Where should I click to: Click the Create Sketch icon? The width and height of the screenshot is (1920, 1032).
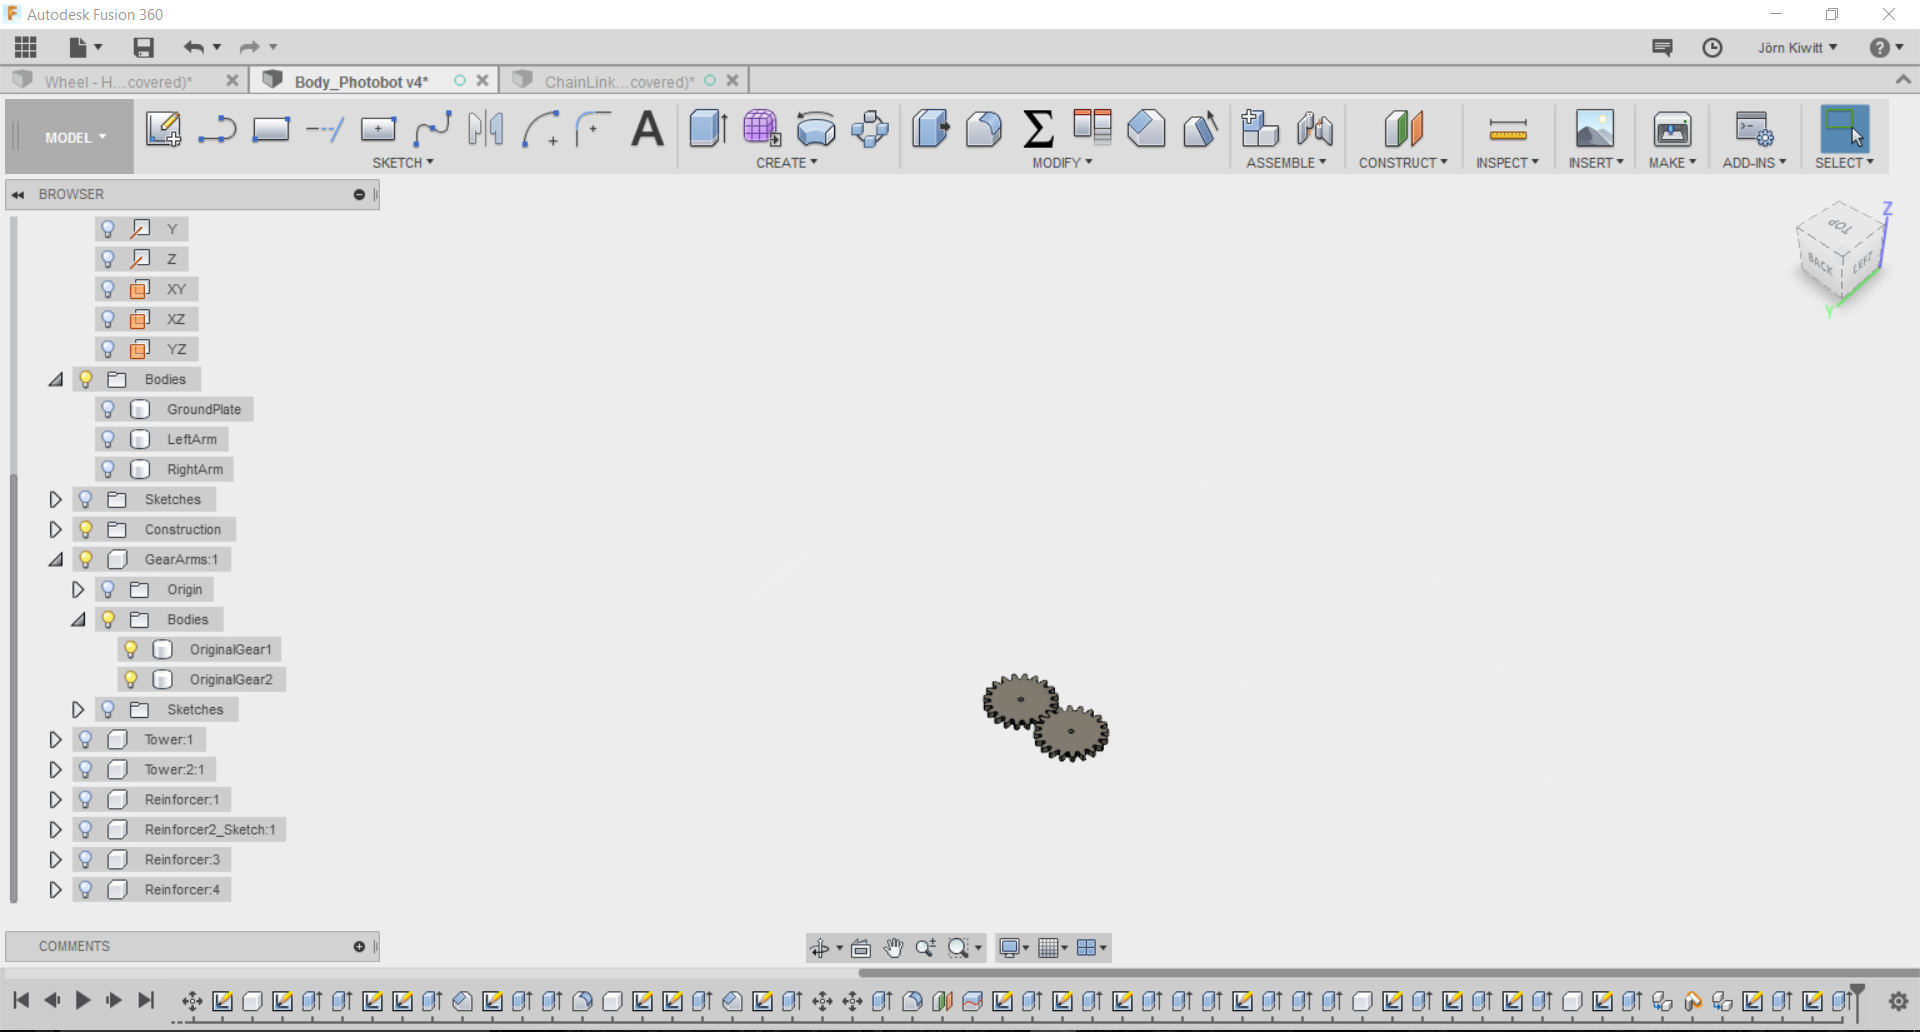[163, 129]
